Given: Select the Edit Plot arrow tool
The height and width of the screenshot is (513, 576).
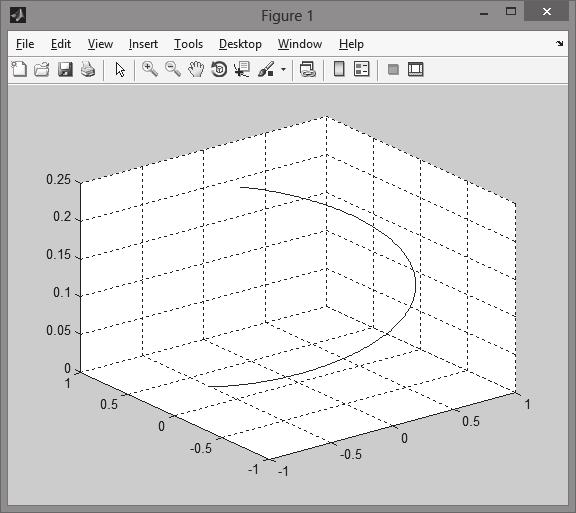Looking at the screenshot, I should pyautogui.click(x=120, y=69).
